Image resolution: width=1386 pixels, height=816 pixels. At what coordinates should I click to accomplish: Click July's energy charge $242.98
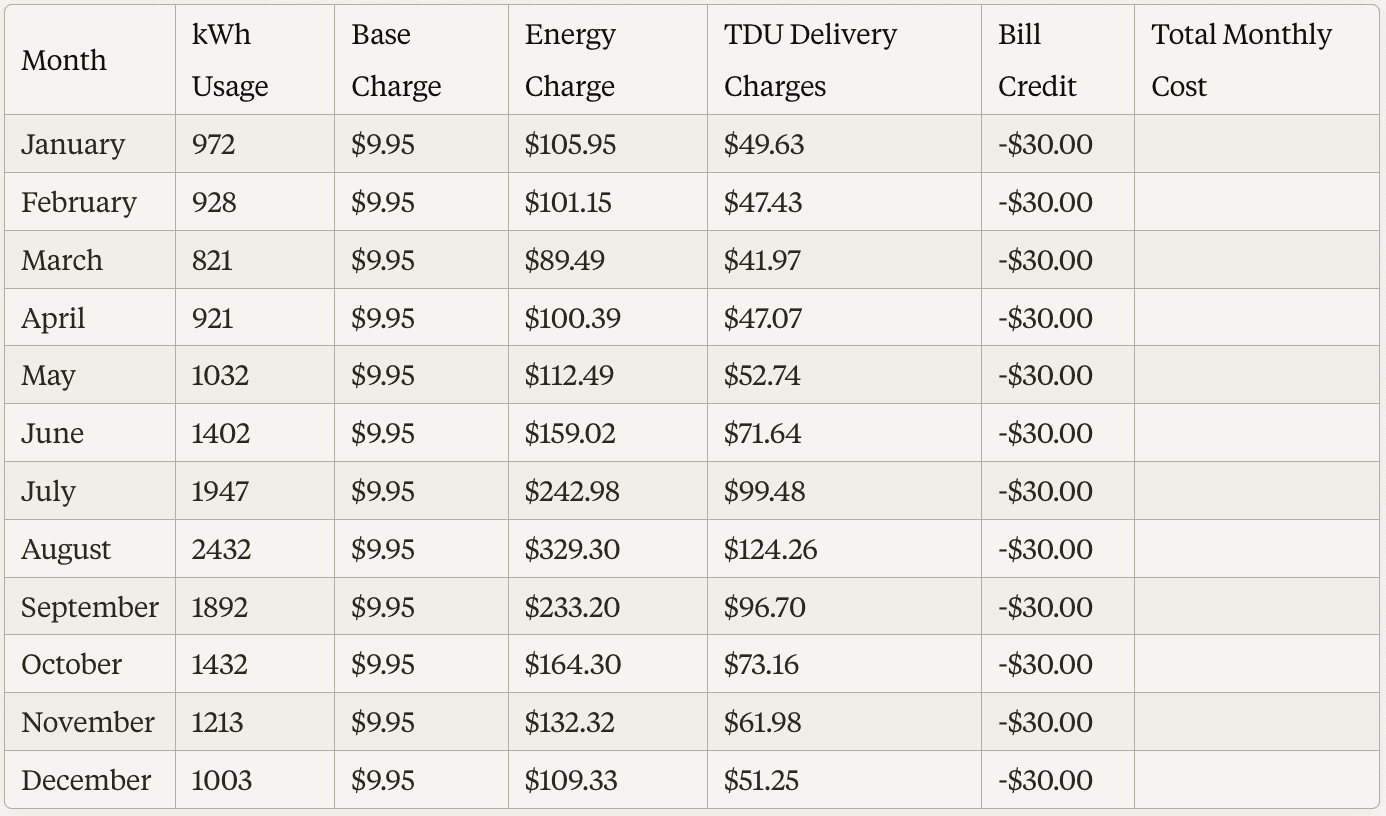point(572,491)
